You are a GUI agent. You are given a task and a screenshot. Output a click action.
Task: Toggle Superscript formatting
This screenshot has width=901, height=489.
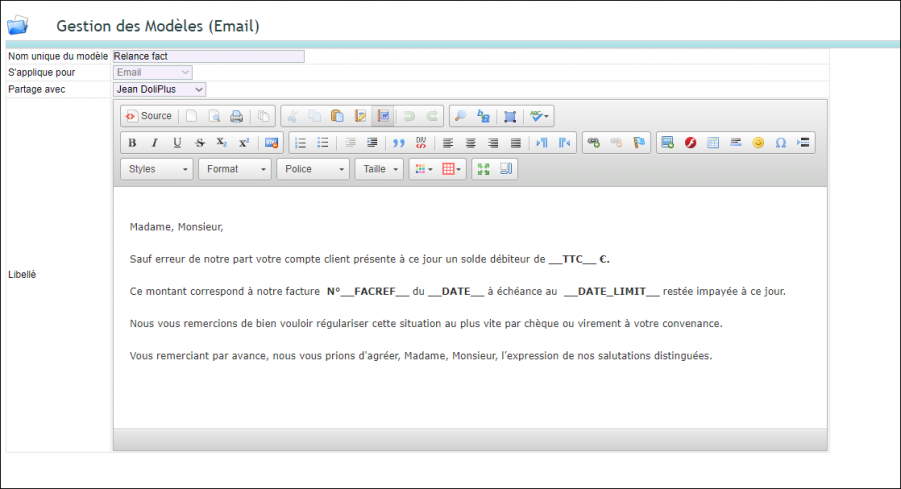pyautogui.click(x=244, y=143)
